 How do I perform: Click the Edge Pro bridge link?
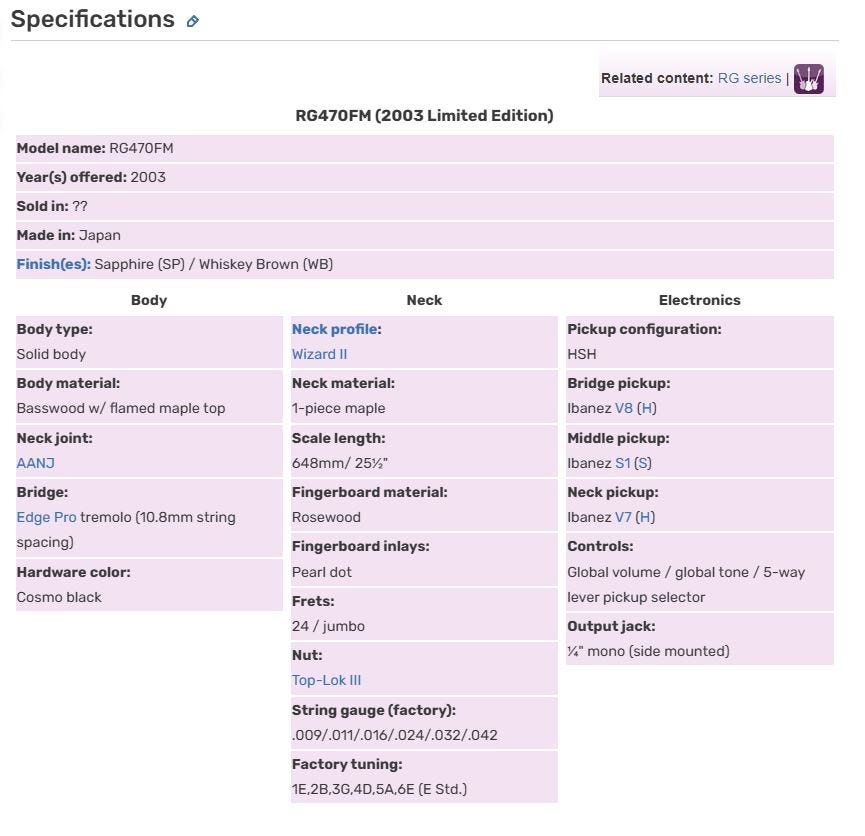pos(46,517)
